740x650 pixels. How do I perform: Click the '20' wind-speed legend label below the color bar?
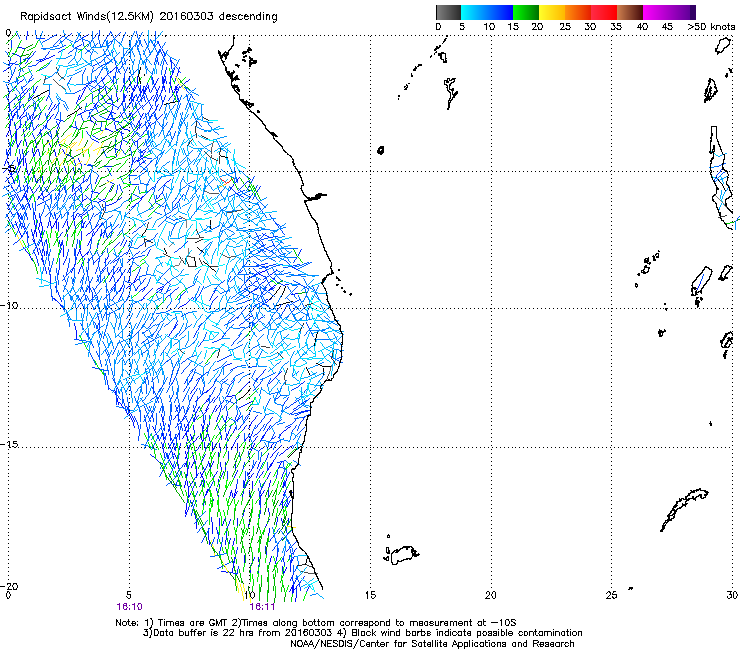(537, 27)
